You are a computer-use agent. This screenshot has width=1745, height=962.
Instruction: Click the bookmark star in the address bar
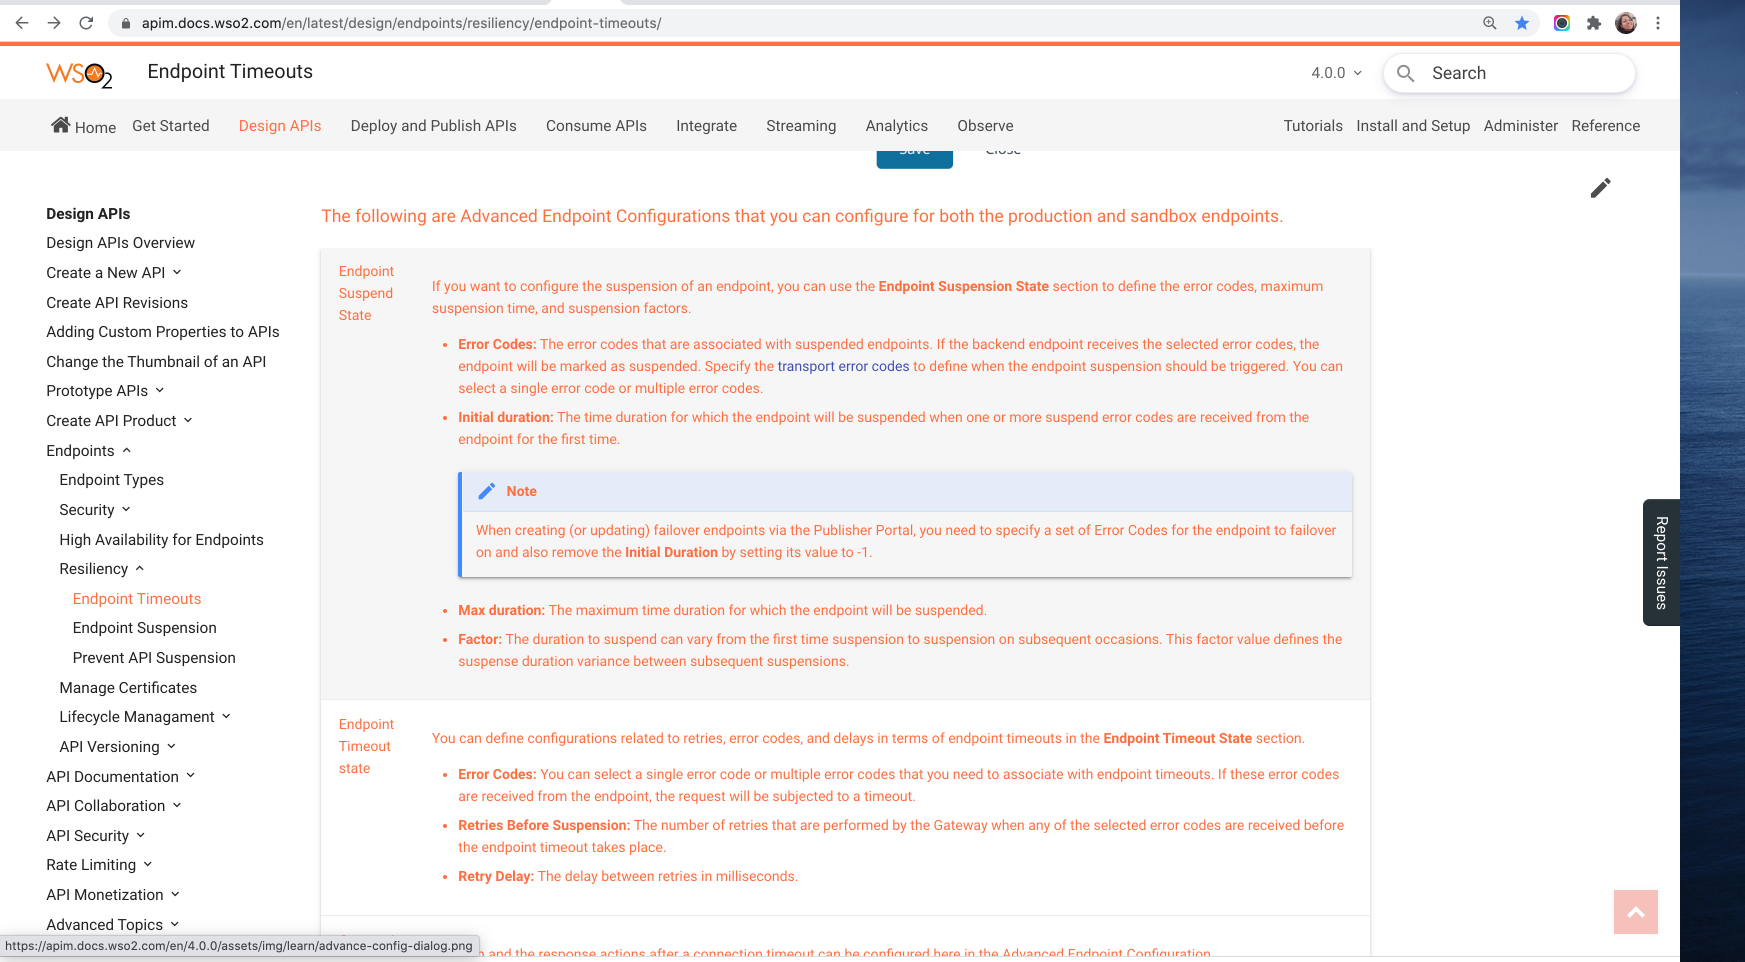(1523, 22)
